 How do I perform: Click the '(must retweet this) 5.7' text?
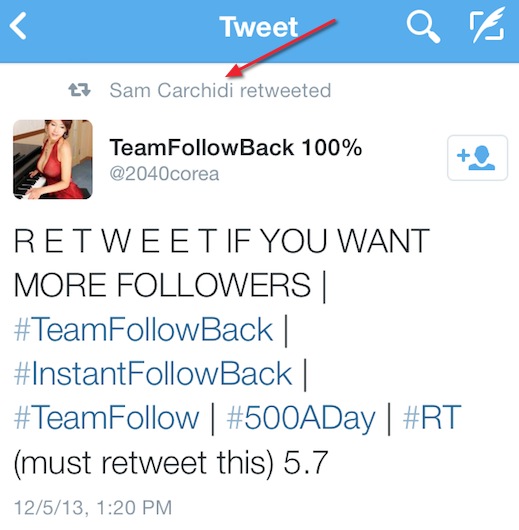point(171,463)
